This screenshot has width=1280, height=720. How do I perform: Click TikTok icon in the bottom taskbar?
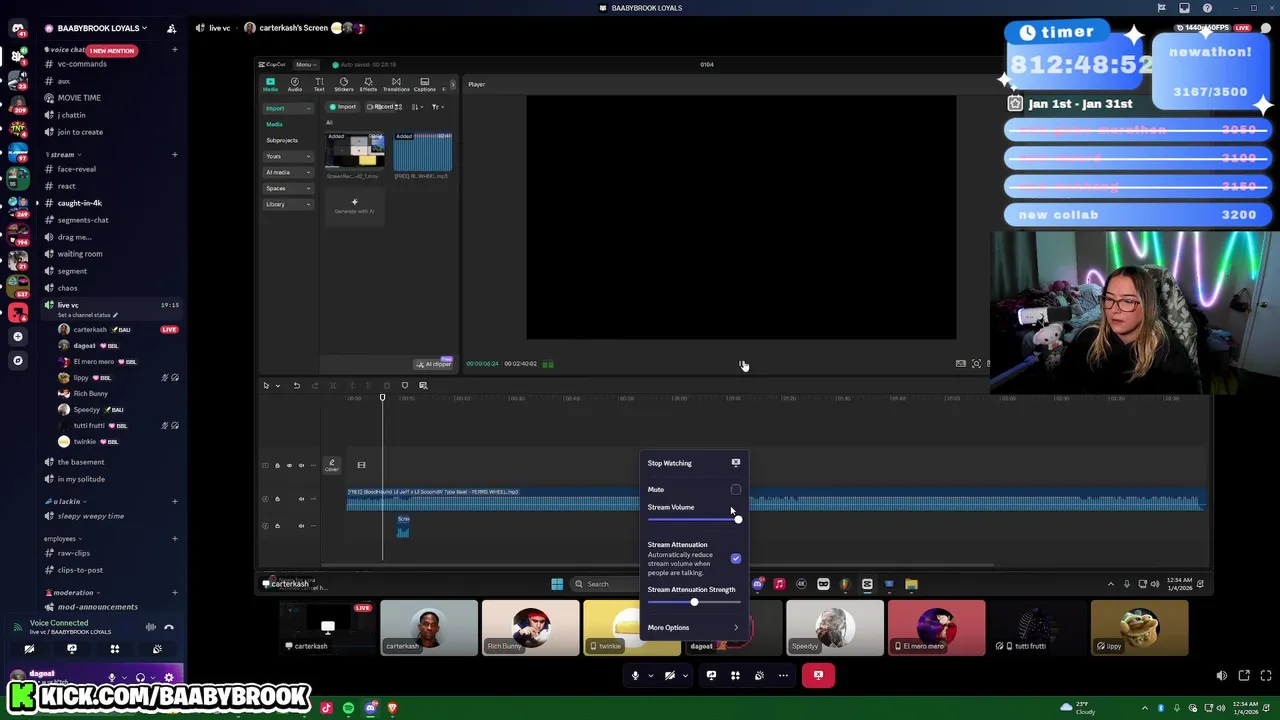[326, 708]
